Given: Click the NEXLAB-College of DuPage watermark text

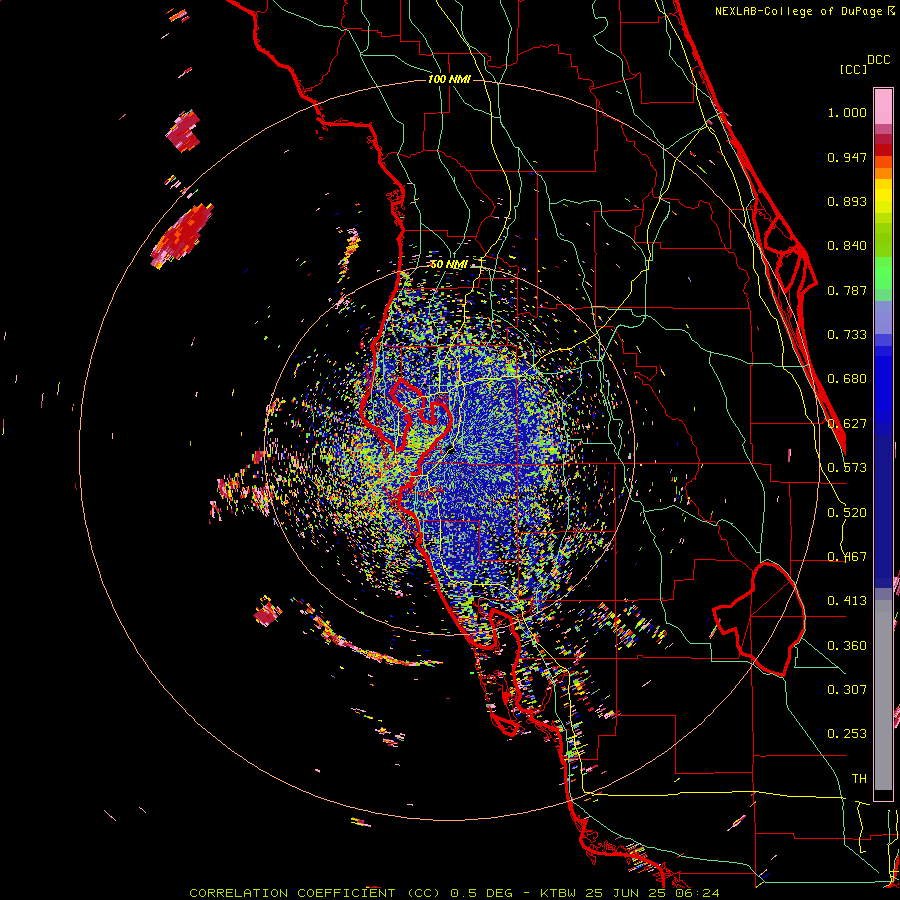Looking at the screenshot, I should 798,11.
